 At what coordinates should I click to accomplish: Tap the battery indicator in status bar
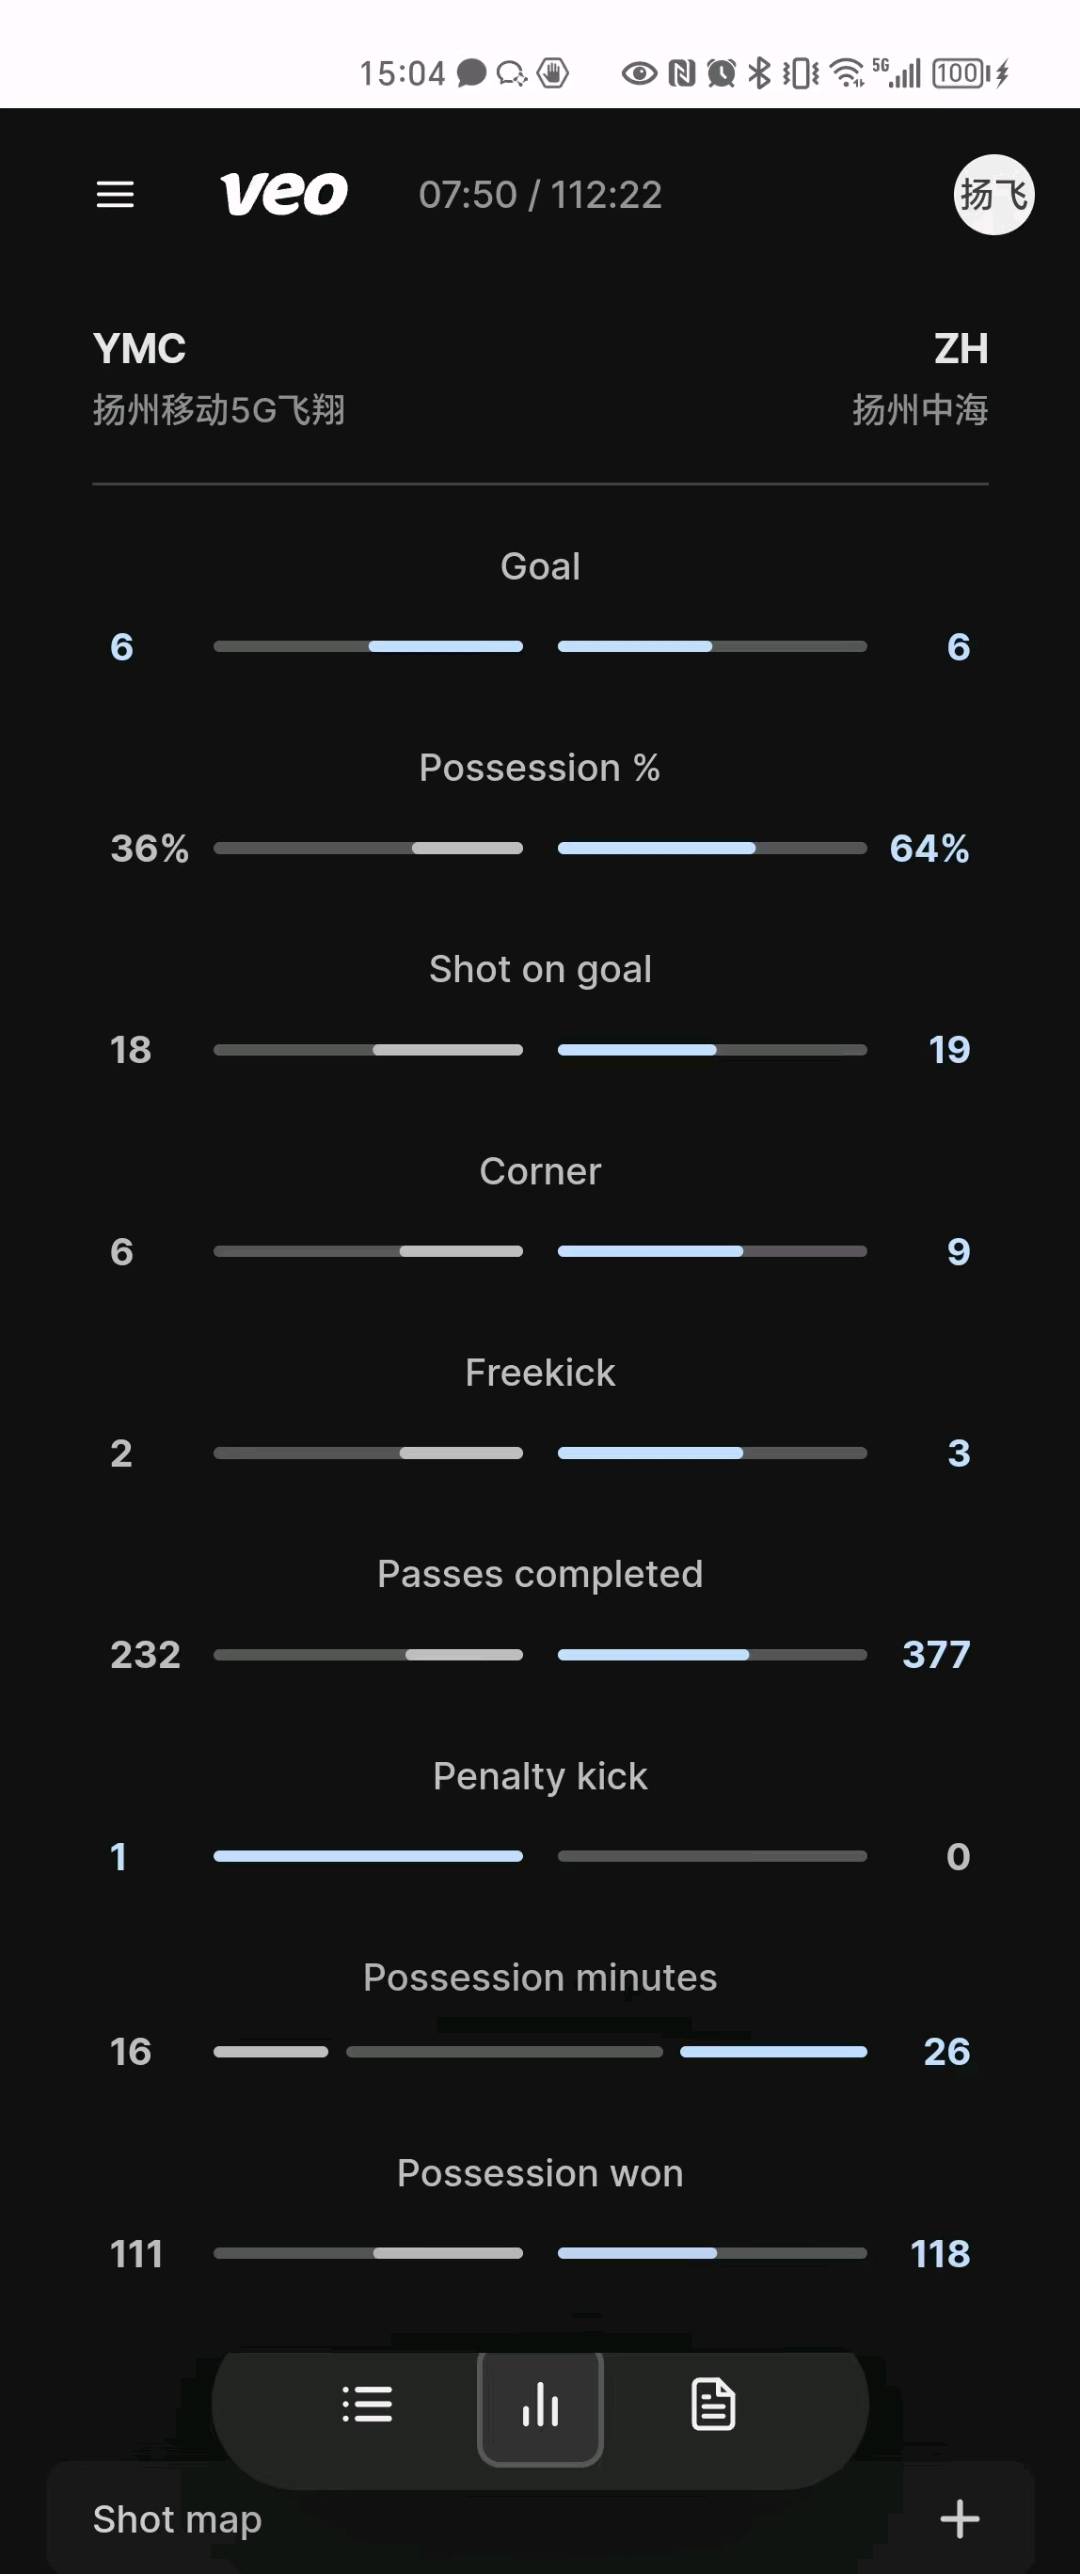click(x=959, y=73)
